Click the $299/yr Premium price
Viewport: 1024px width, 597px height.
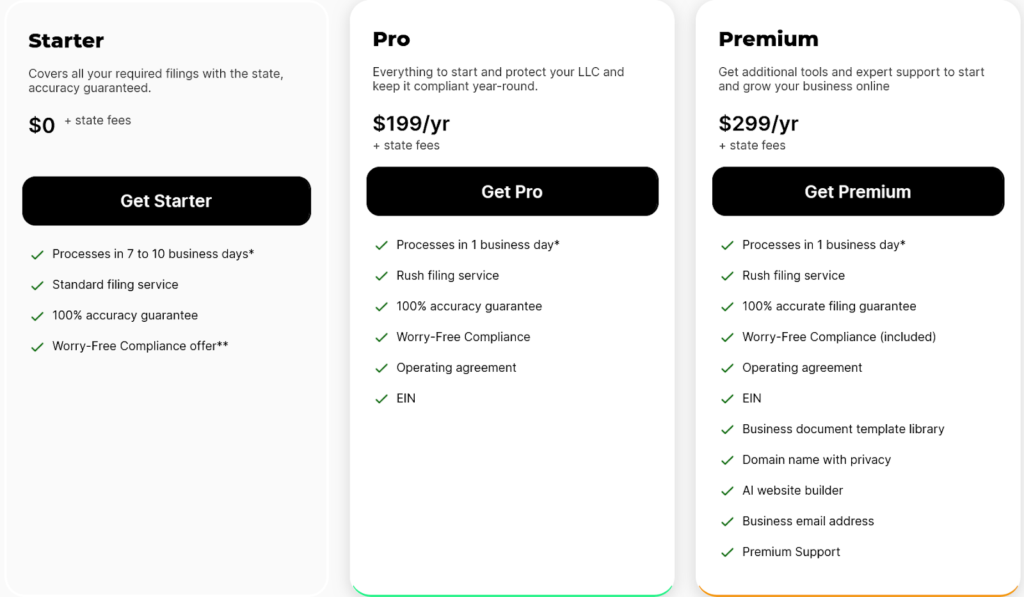tap(758, 123)
